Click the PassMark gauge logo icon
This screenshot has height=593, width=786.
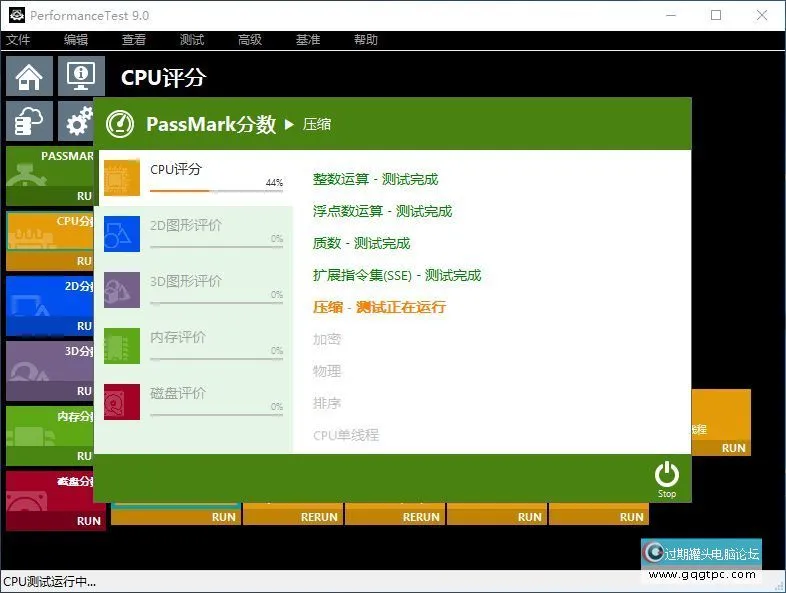click(120, 124)
